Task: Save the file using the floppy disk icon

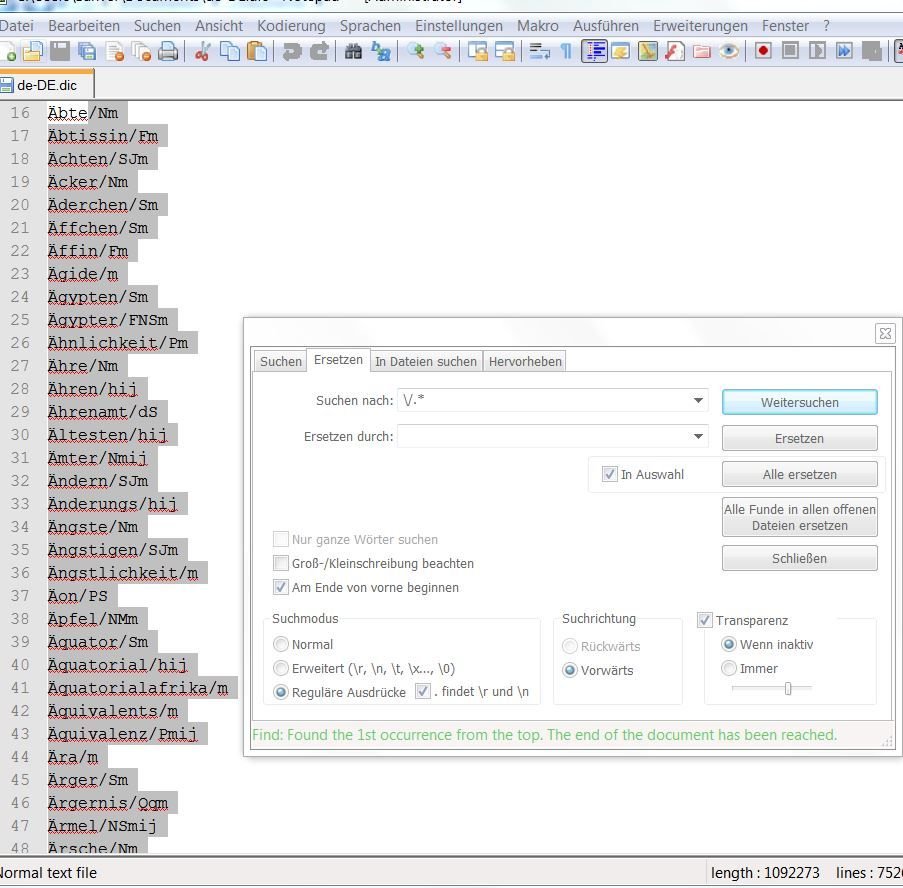Action: pos(59,52)
